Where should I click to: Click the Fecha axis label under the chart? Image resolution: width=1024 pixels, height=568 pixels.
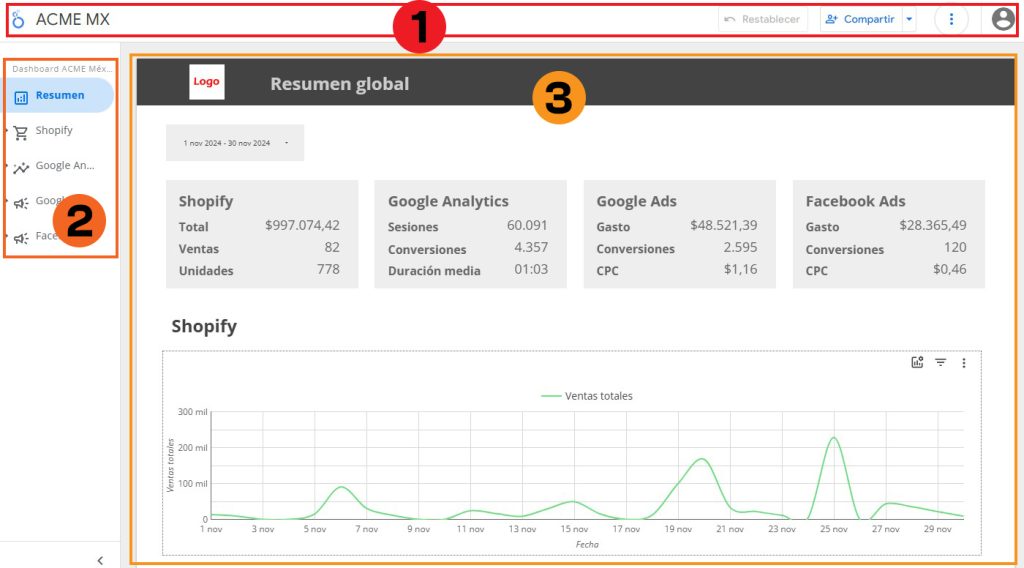(587, 544)
